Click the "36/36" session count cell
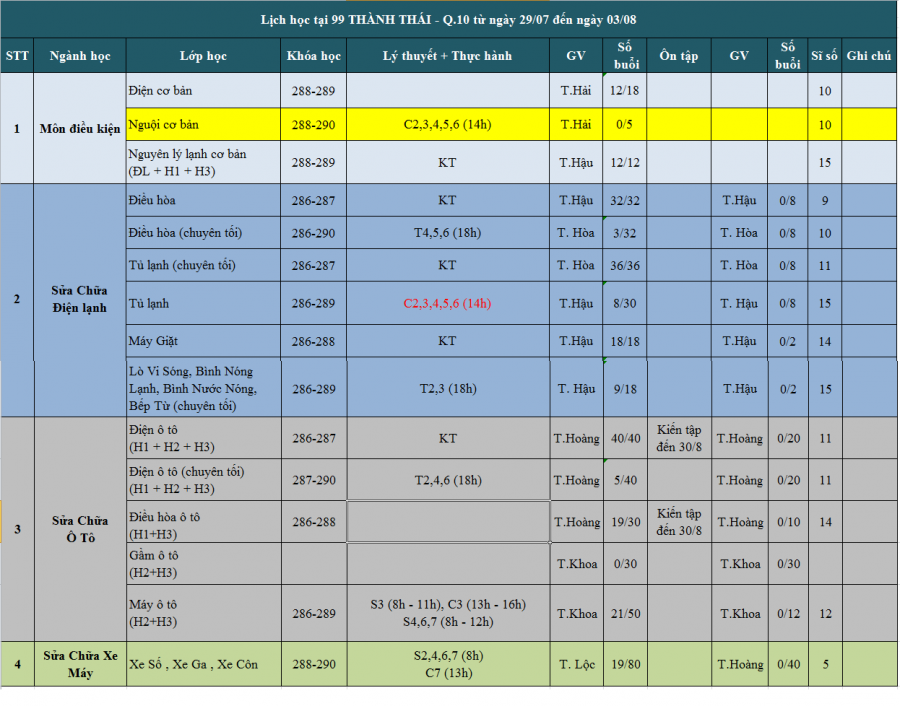The height and width of the screenshot is (706, 900). click(626, 266)
